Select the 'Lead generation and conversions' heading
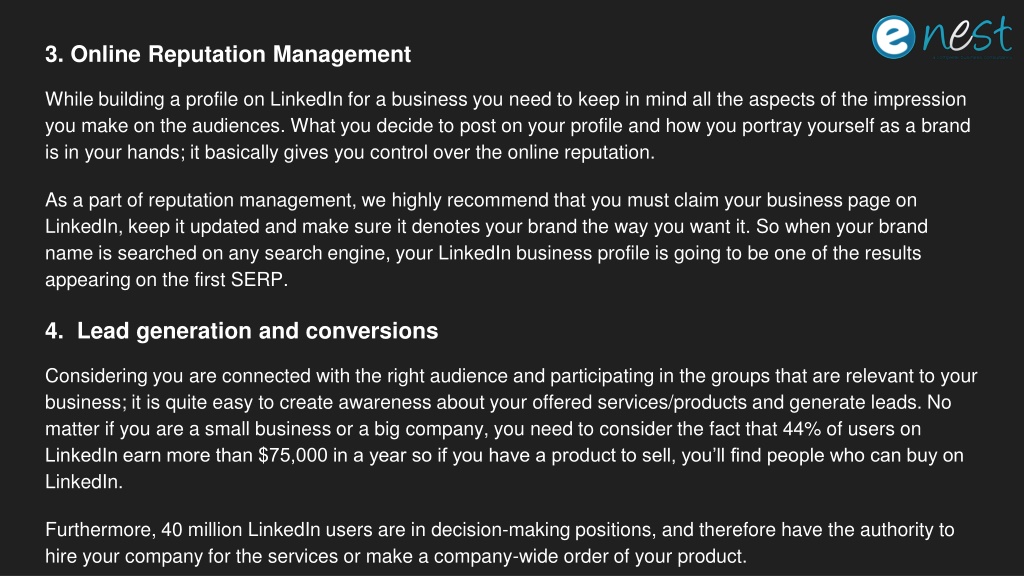This screenshot has width=1024, height=576. (x=257, y=331)
